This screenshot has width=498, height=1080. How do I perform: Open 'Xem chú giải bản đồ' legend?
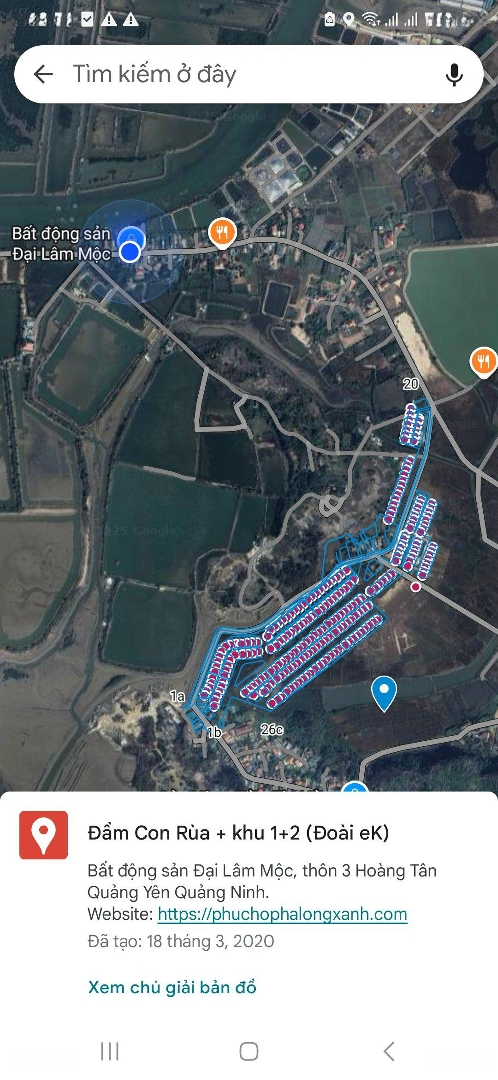tap(172, 987)
